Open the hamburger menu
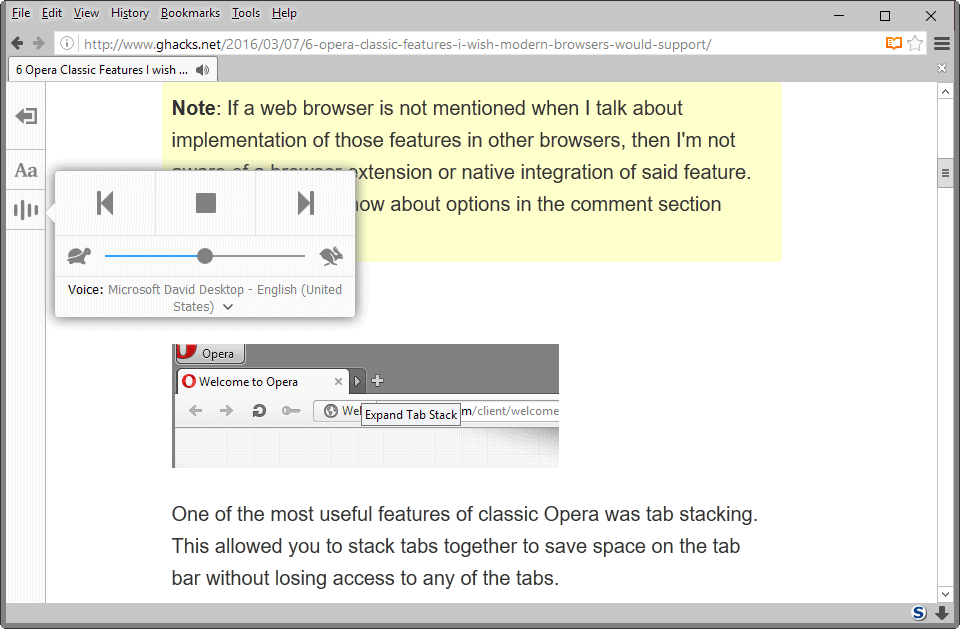Image resolution: width=960 pixels, height=629 pixels. coord(942,44)
